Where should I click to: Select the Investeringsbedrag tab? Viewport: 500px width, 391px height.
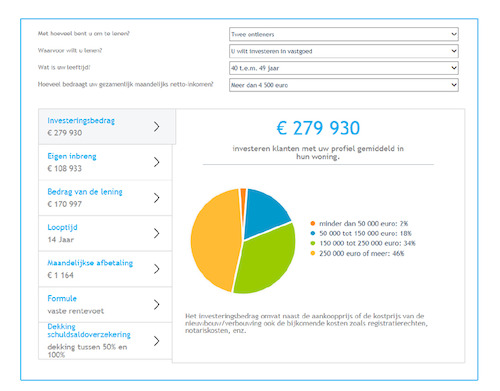pyautogui.click(x=107, y=127)
